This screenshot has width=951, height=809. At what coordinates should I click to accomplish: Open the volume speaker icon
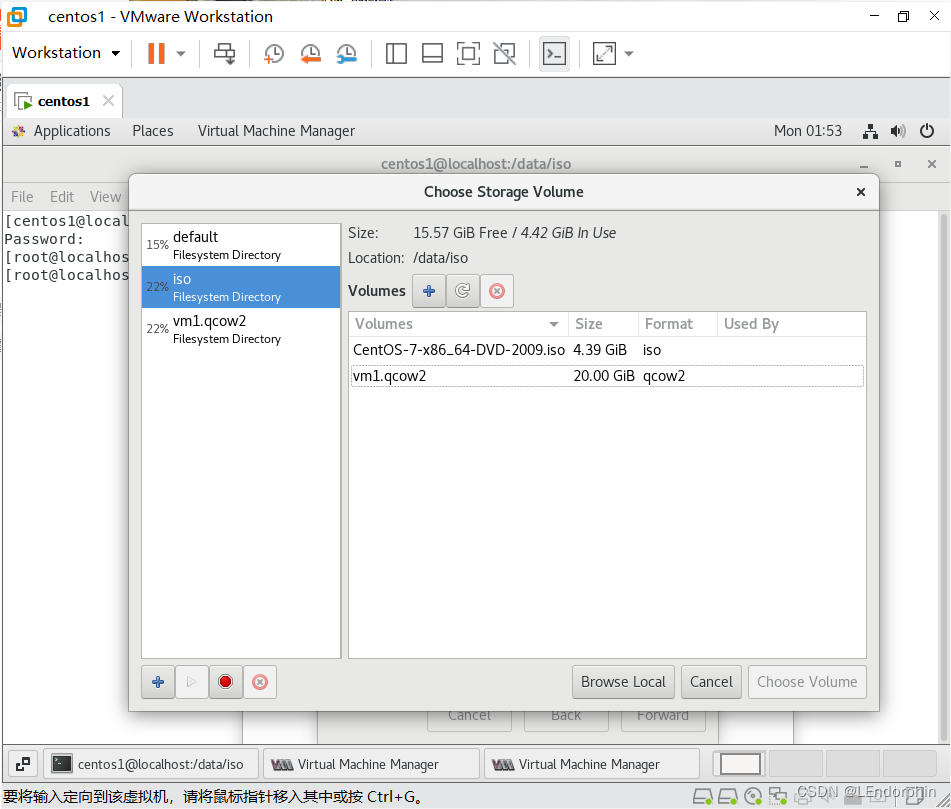(x=898, y=131)
